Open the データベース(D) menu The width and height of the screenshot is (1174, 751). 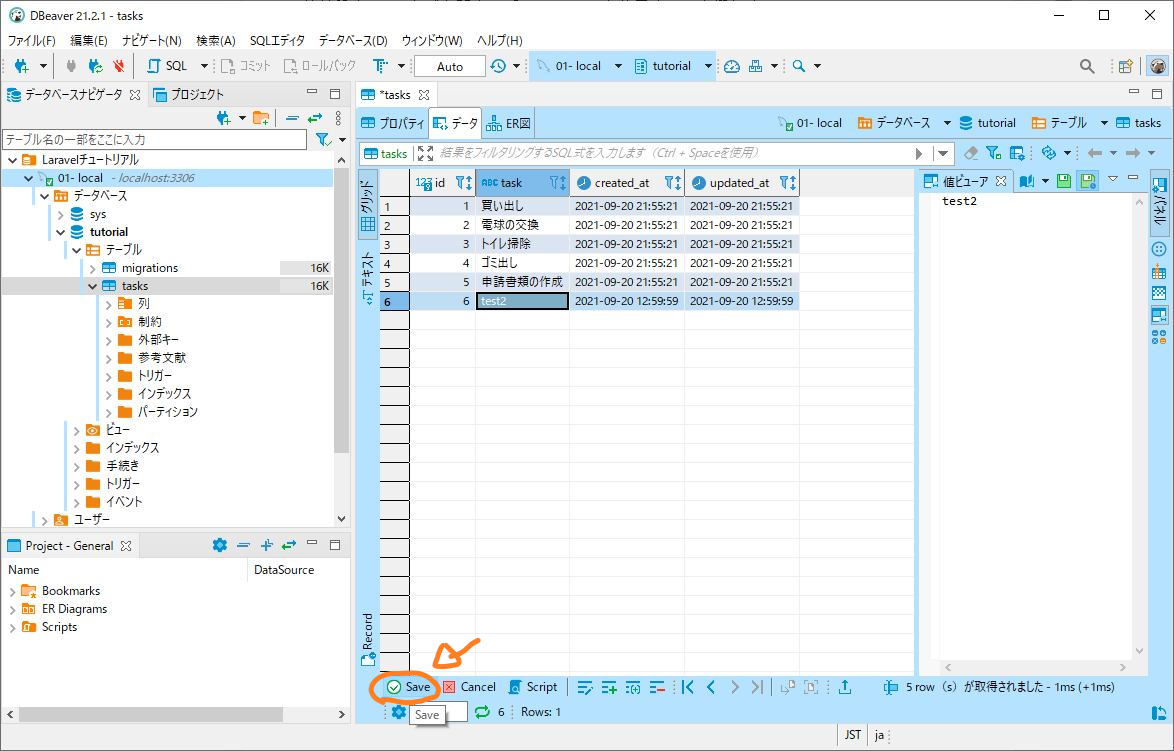353,40
